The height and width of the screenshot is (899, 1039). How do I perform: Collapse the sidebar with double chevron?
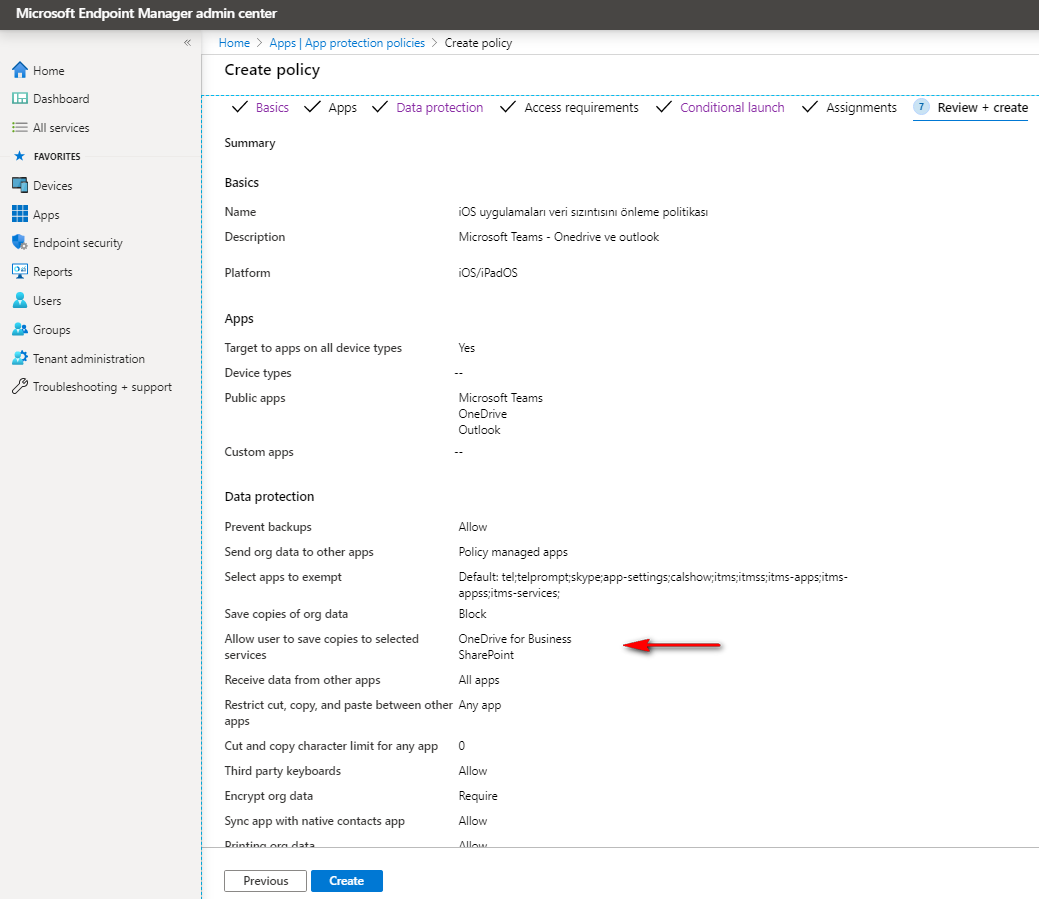pos(188,42)
